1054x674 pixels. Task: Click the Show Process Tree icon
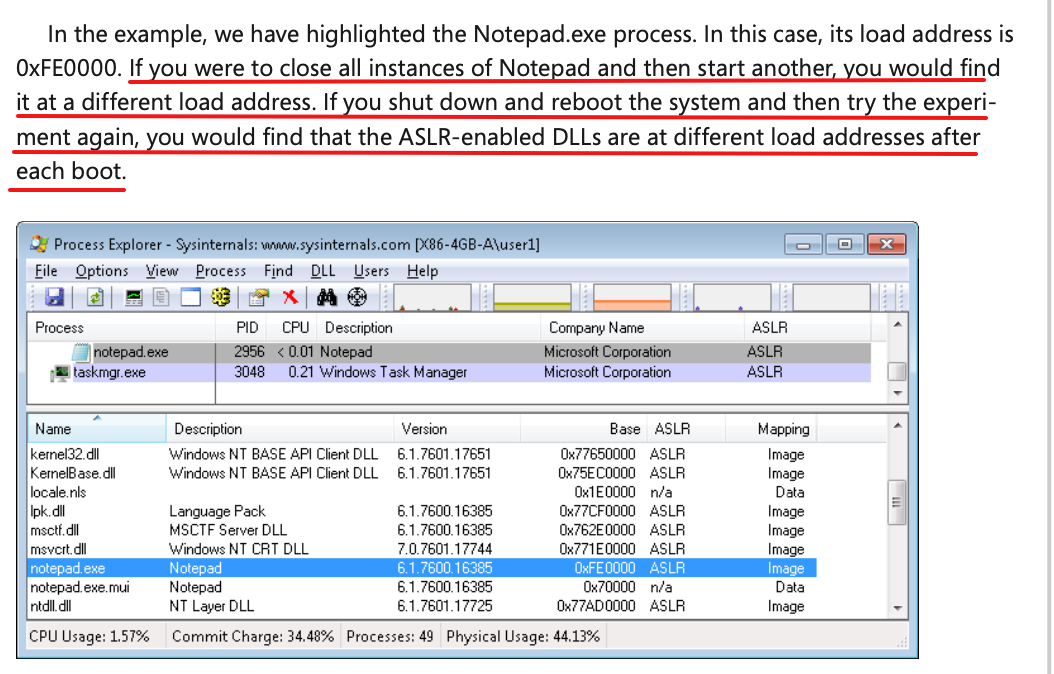[161, 297]
